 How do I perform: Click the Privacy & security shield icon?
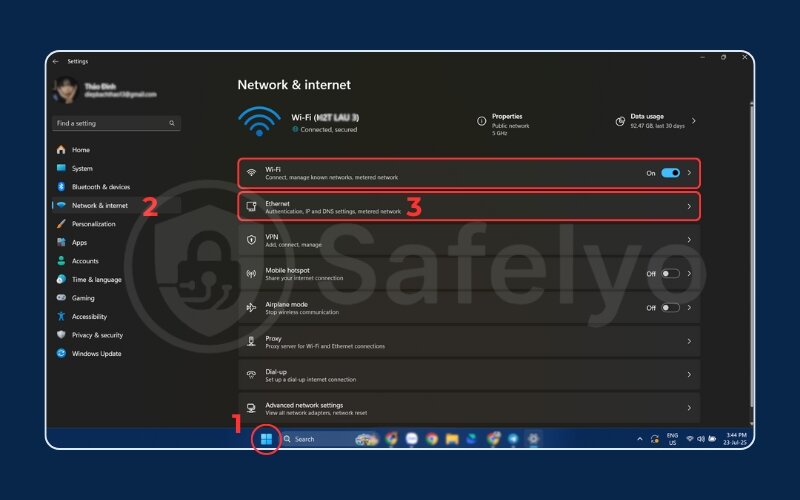[61, 335]
